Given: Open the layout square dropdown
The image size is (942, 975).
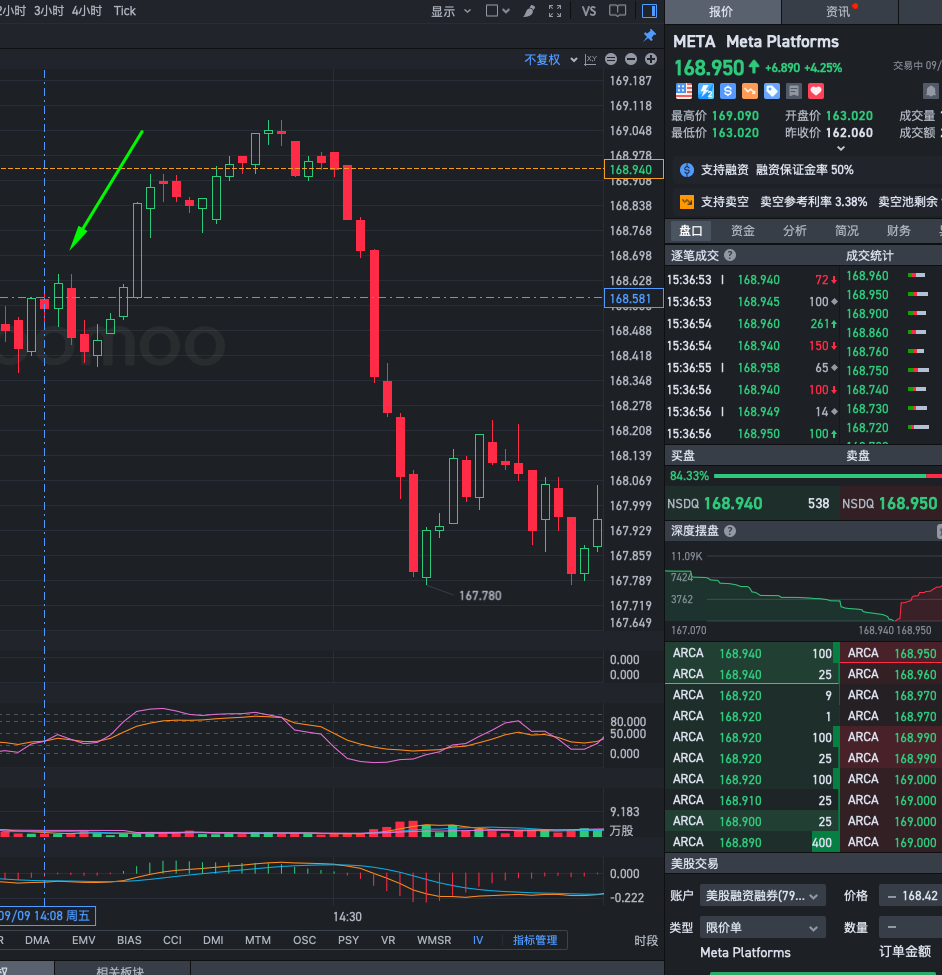Looking at the screenshot, I should (497, 11).
